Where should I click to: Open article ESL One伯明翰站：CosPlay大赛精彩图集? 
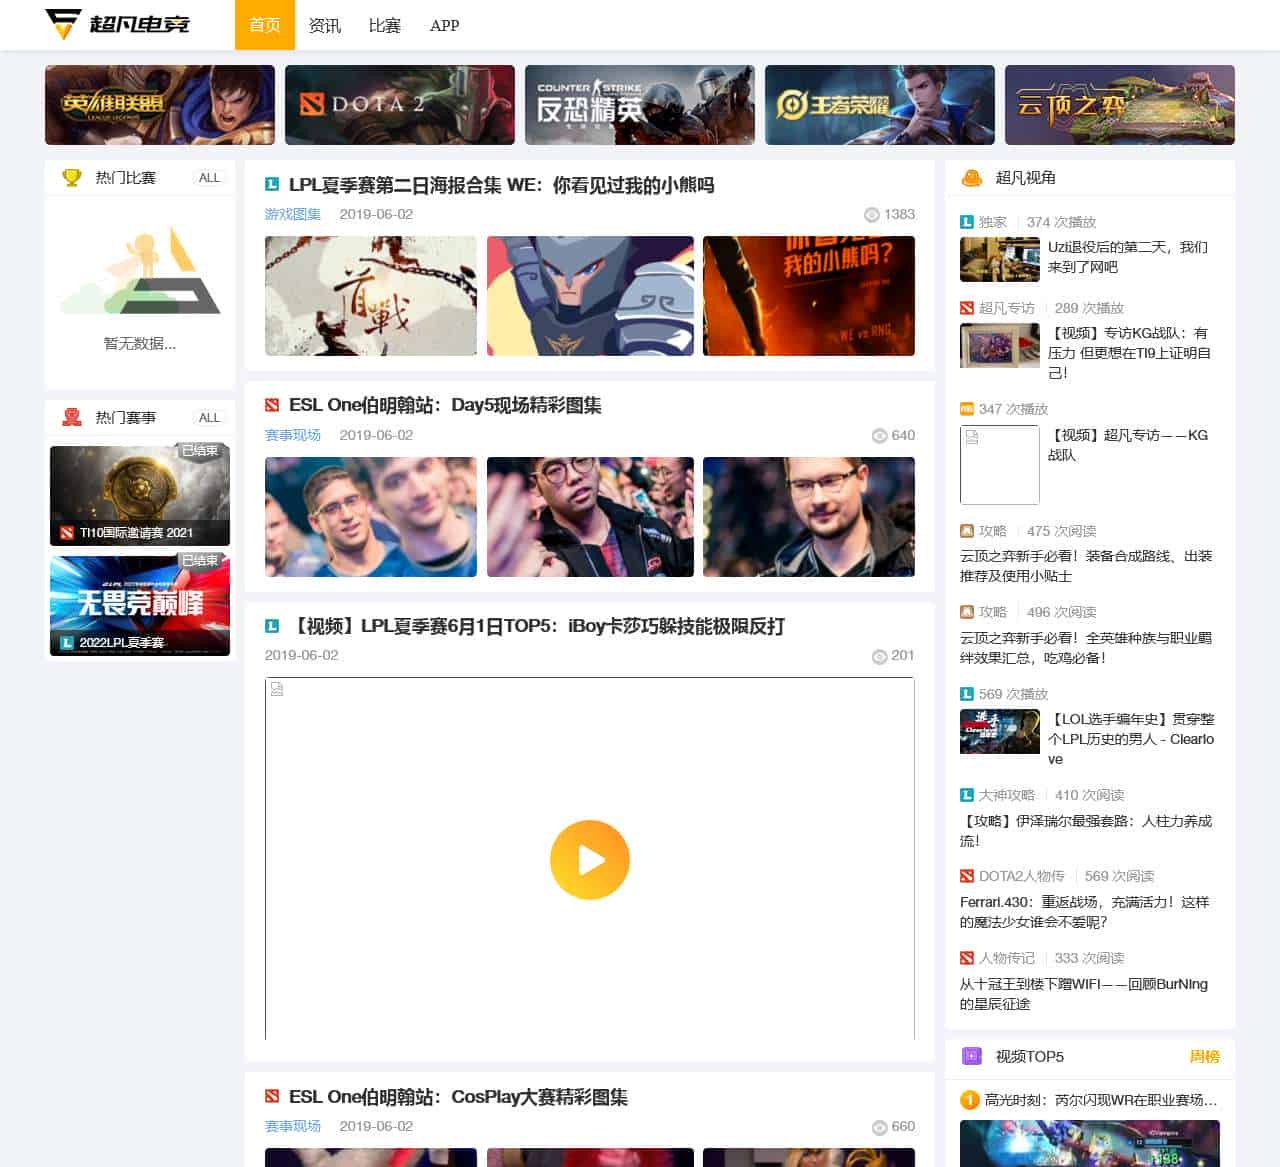point(458,1097)
